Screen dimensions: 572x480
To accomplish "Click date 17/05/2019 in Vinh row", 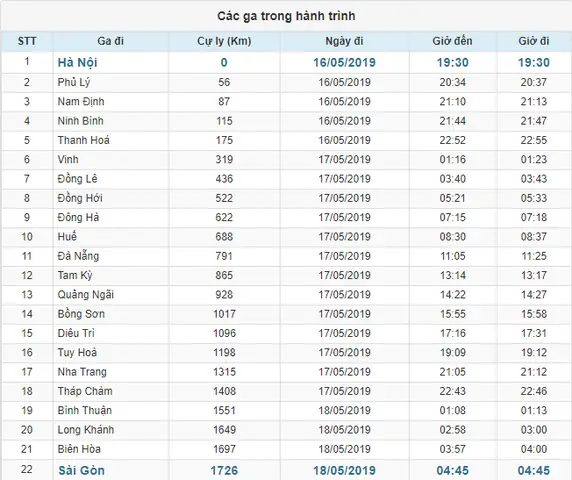I will (344, 159).
